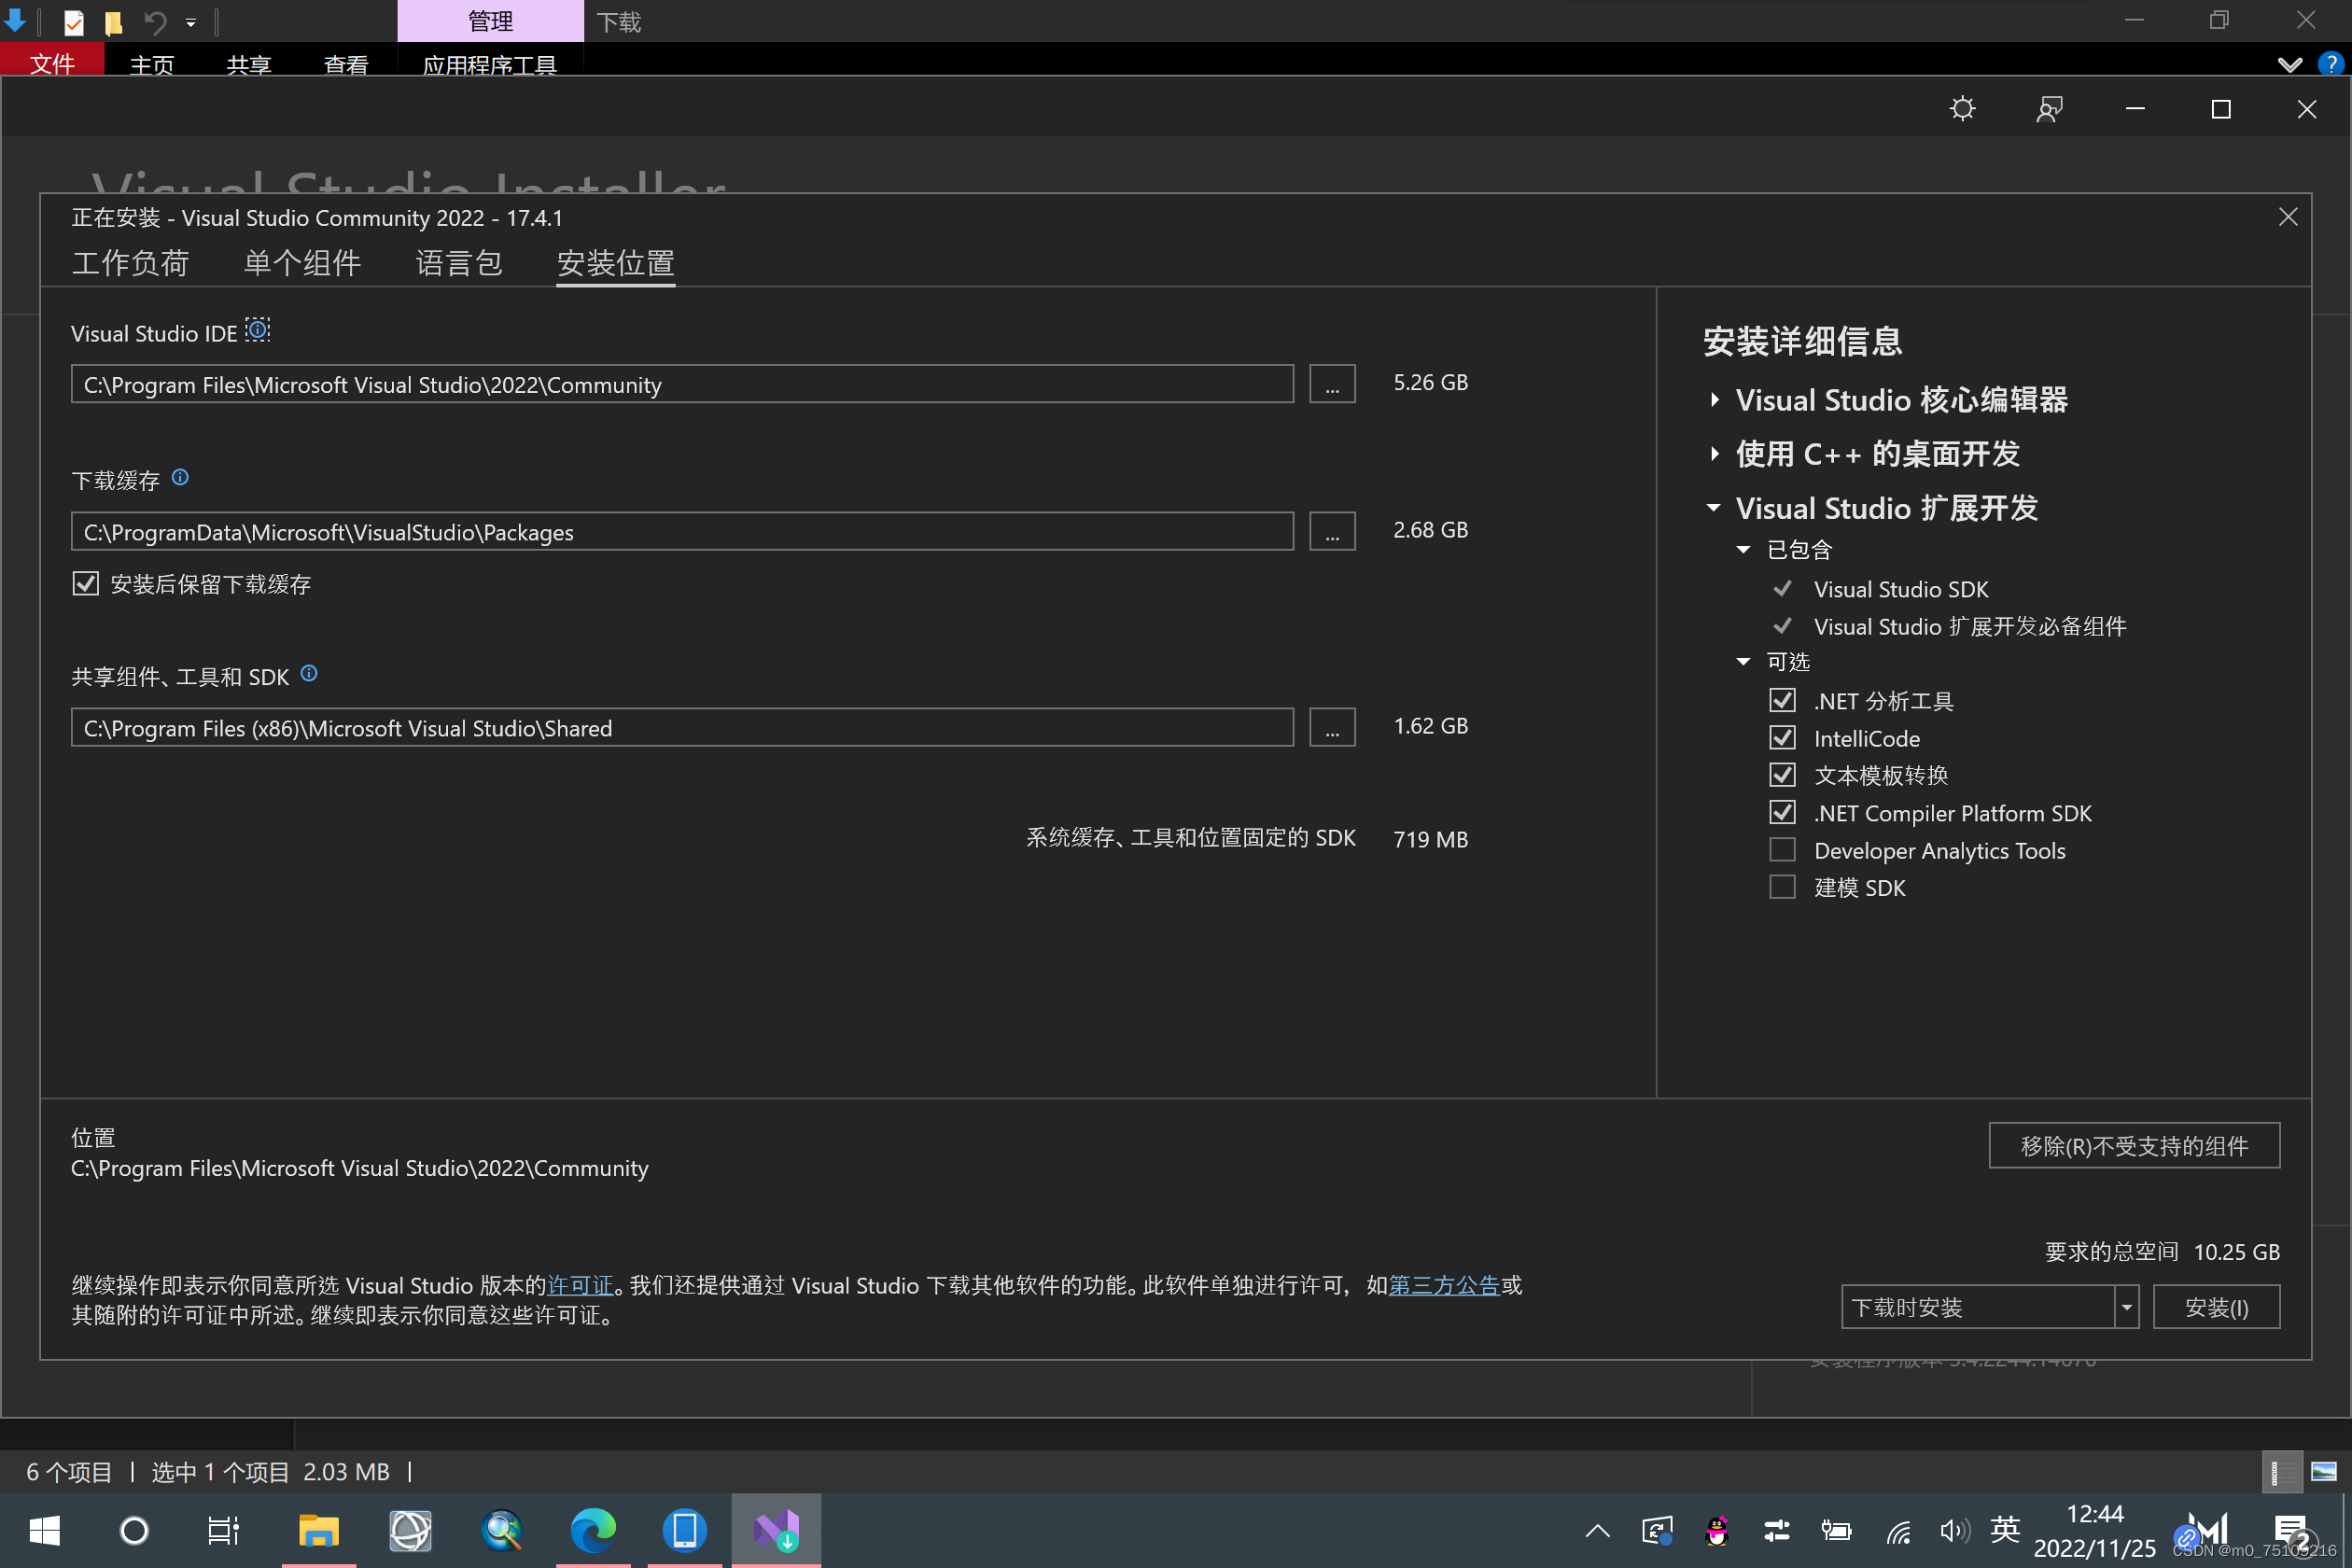
Task: Click the battery status tray icon
Action: 1836,1530
